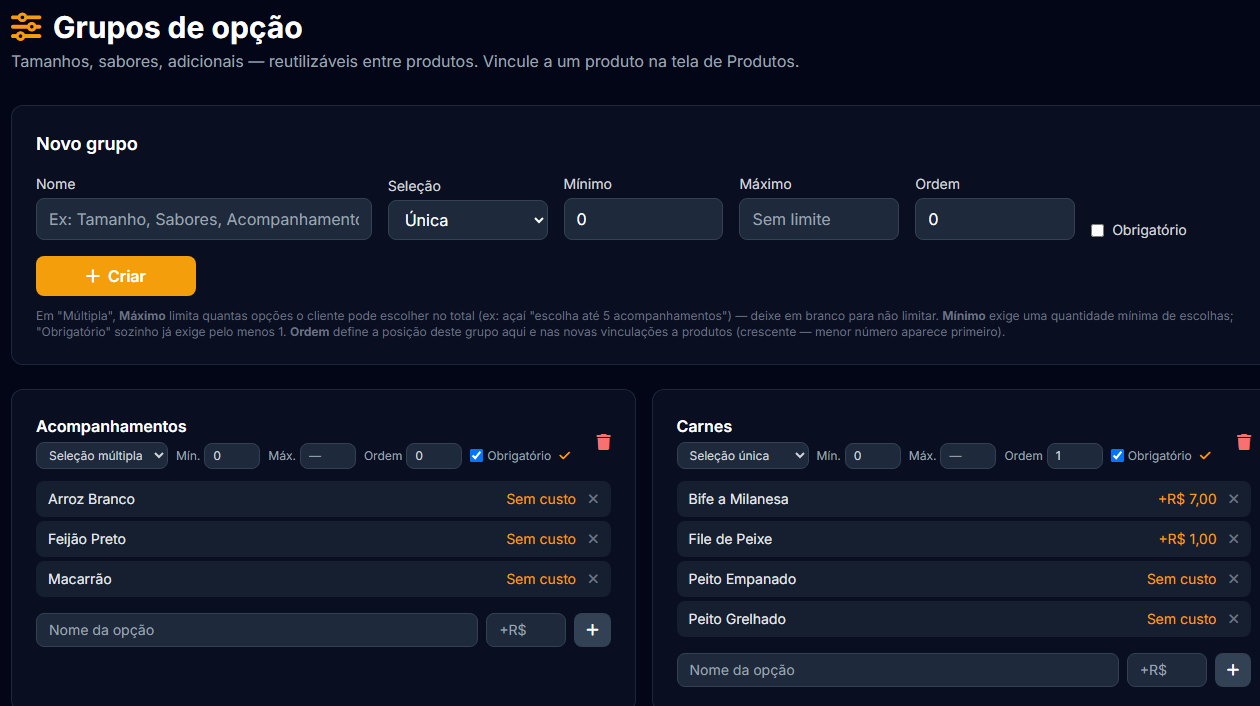Click the Grupos de opção page title
This screenshot has height=706, width=1260.
pyautogui.click(x=178, y=28)
